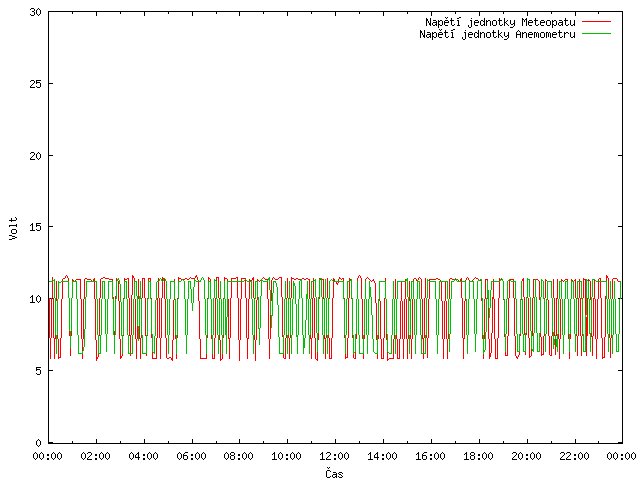Viewport: 640px width, 480px height.
Task: Click the red legend line sample
Action: click(x=596, y=22)
